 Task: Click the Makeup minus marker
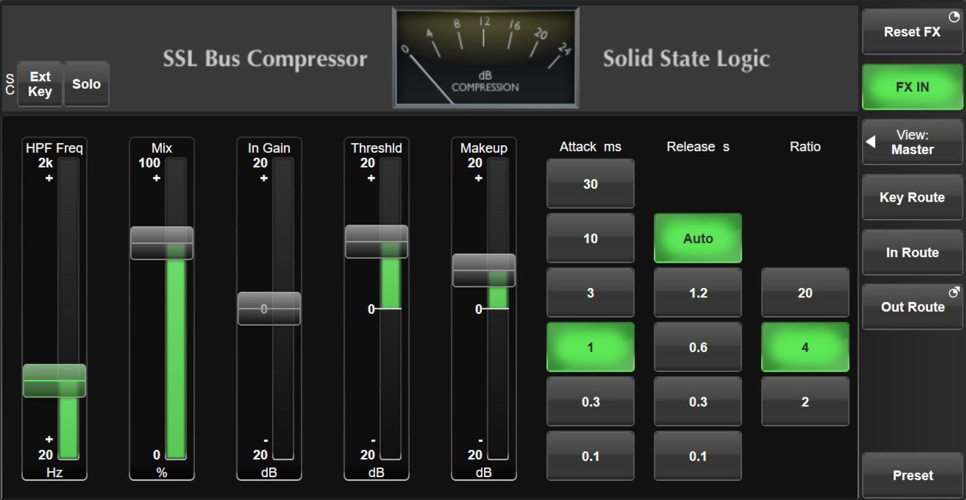(x=481, y=440)
